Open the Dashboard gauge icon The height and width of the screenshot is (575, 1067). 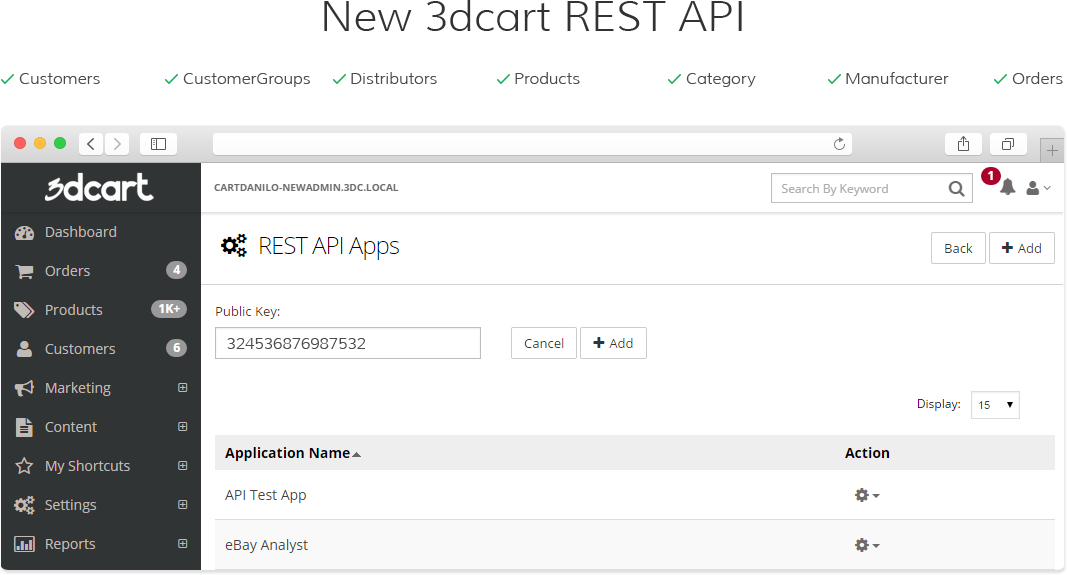(x=24, y=233)
